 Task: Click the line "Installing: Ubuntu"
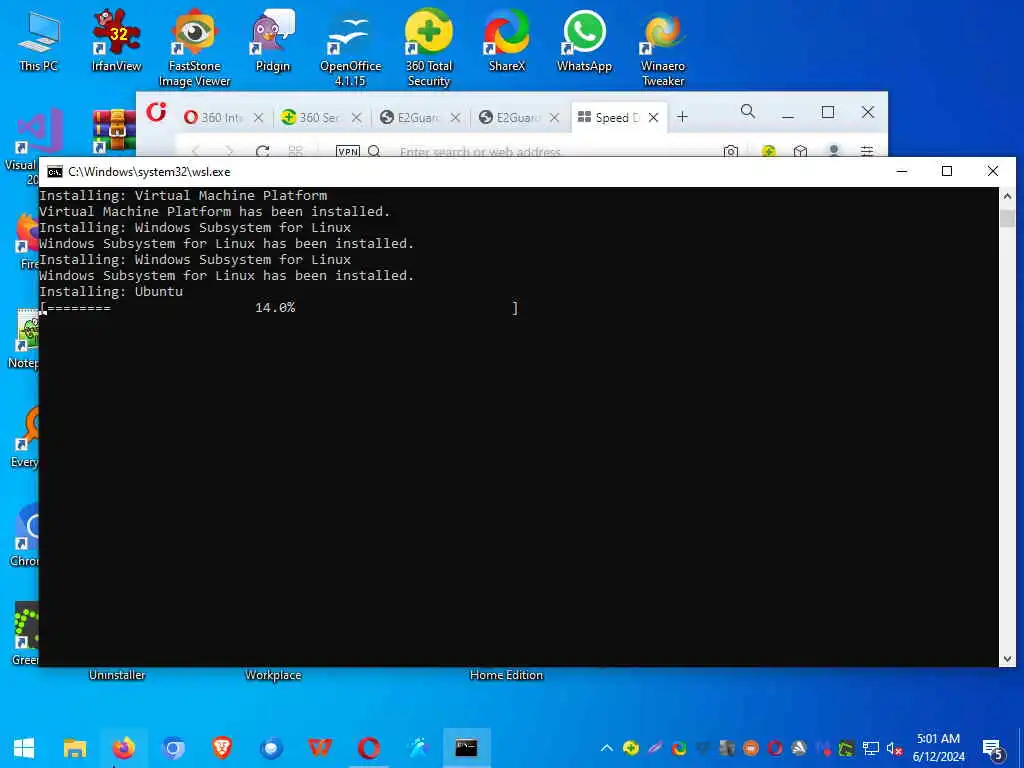111,291
